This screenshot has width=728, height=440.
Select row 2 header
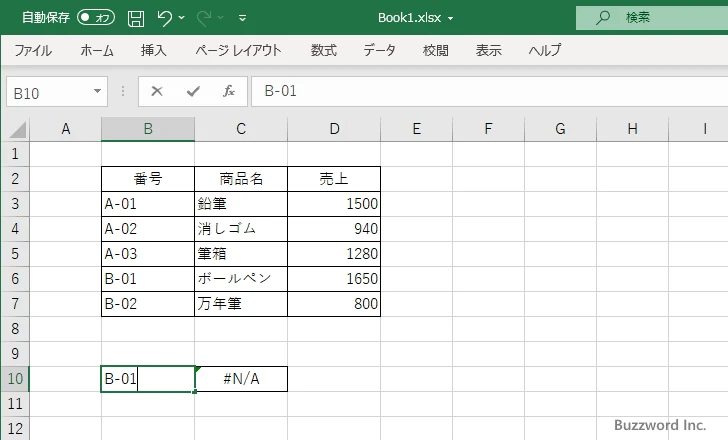pyautogui.click(x=15, y=179)
